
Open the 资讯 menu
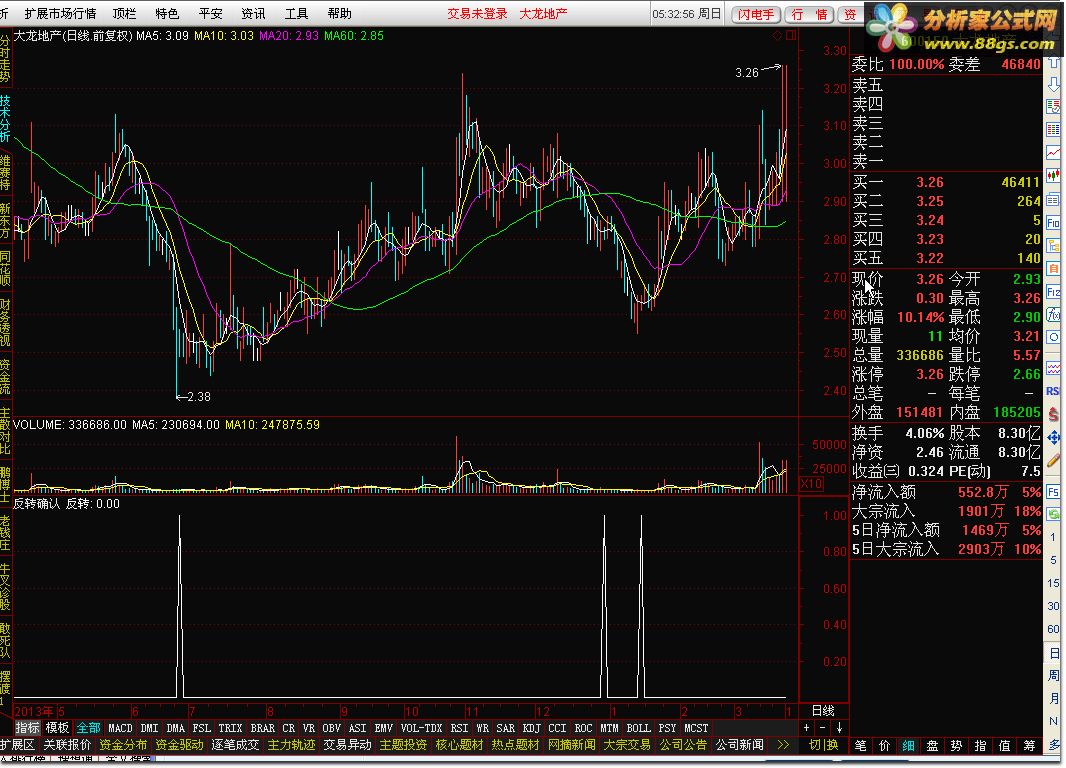pyautogui.click(x=253, y=14)
